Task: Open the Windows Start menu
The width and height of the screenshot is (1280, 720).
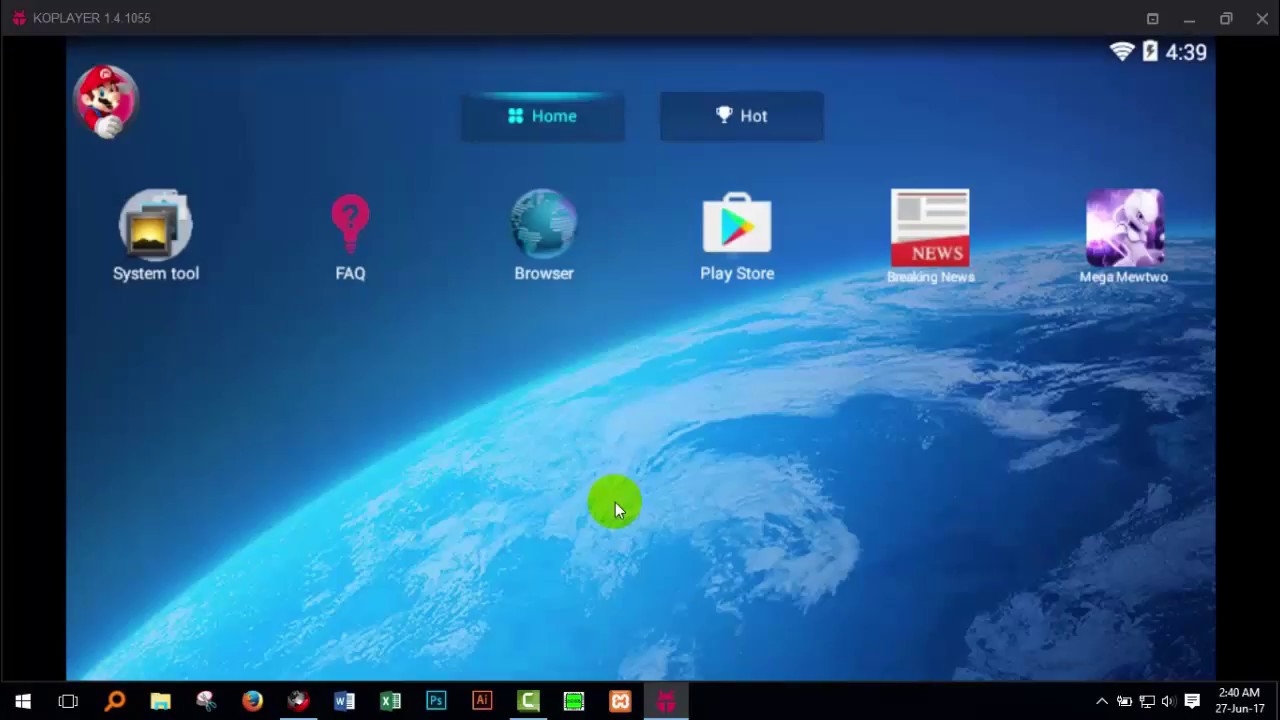Action: tap(23, 701)
